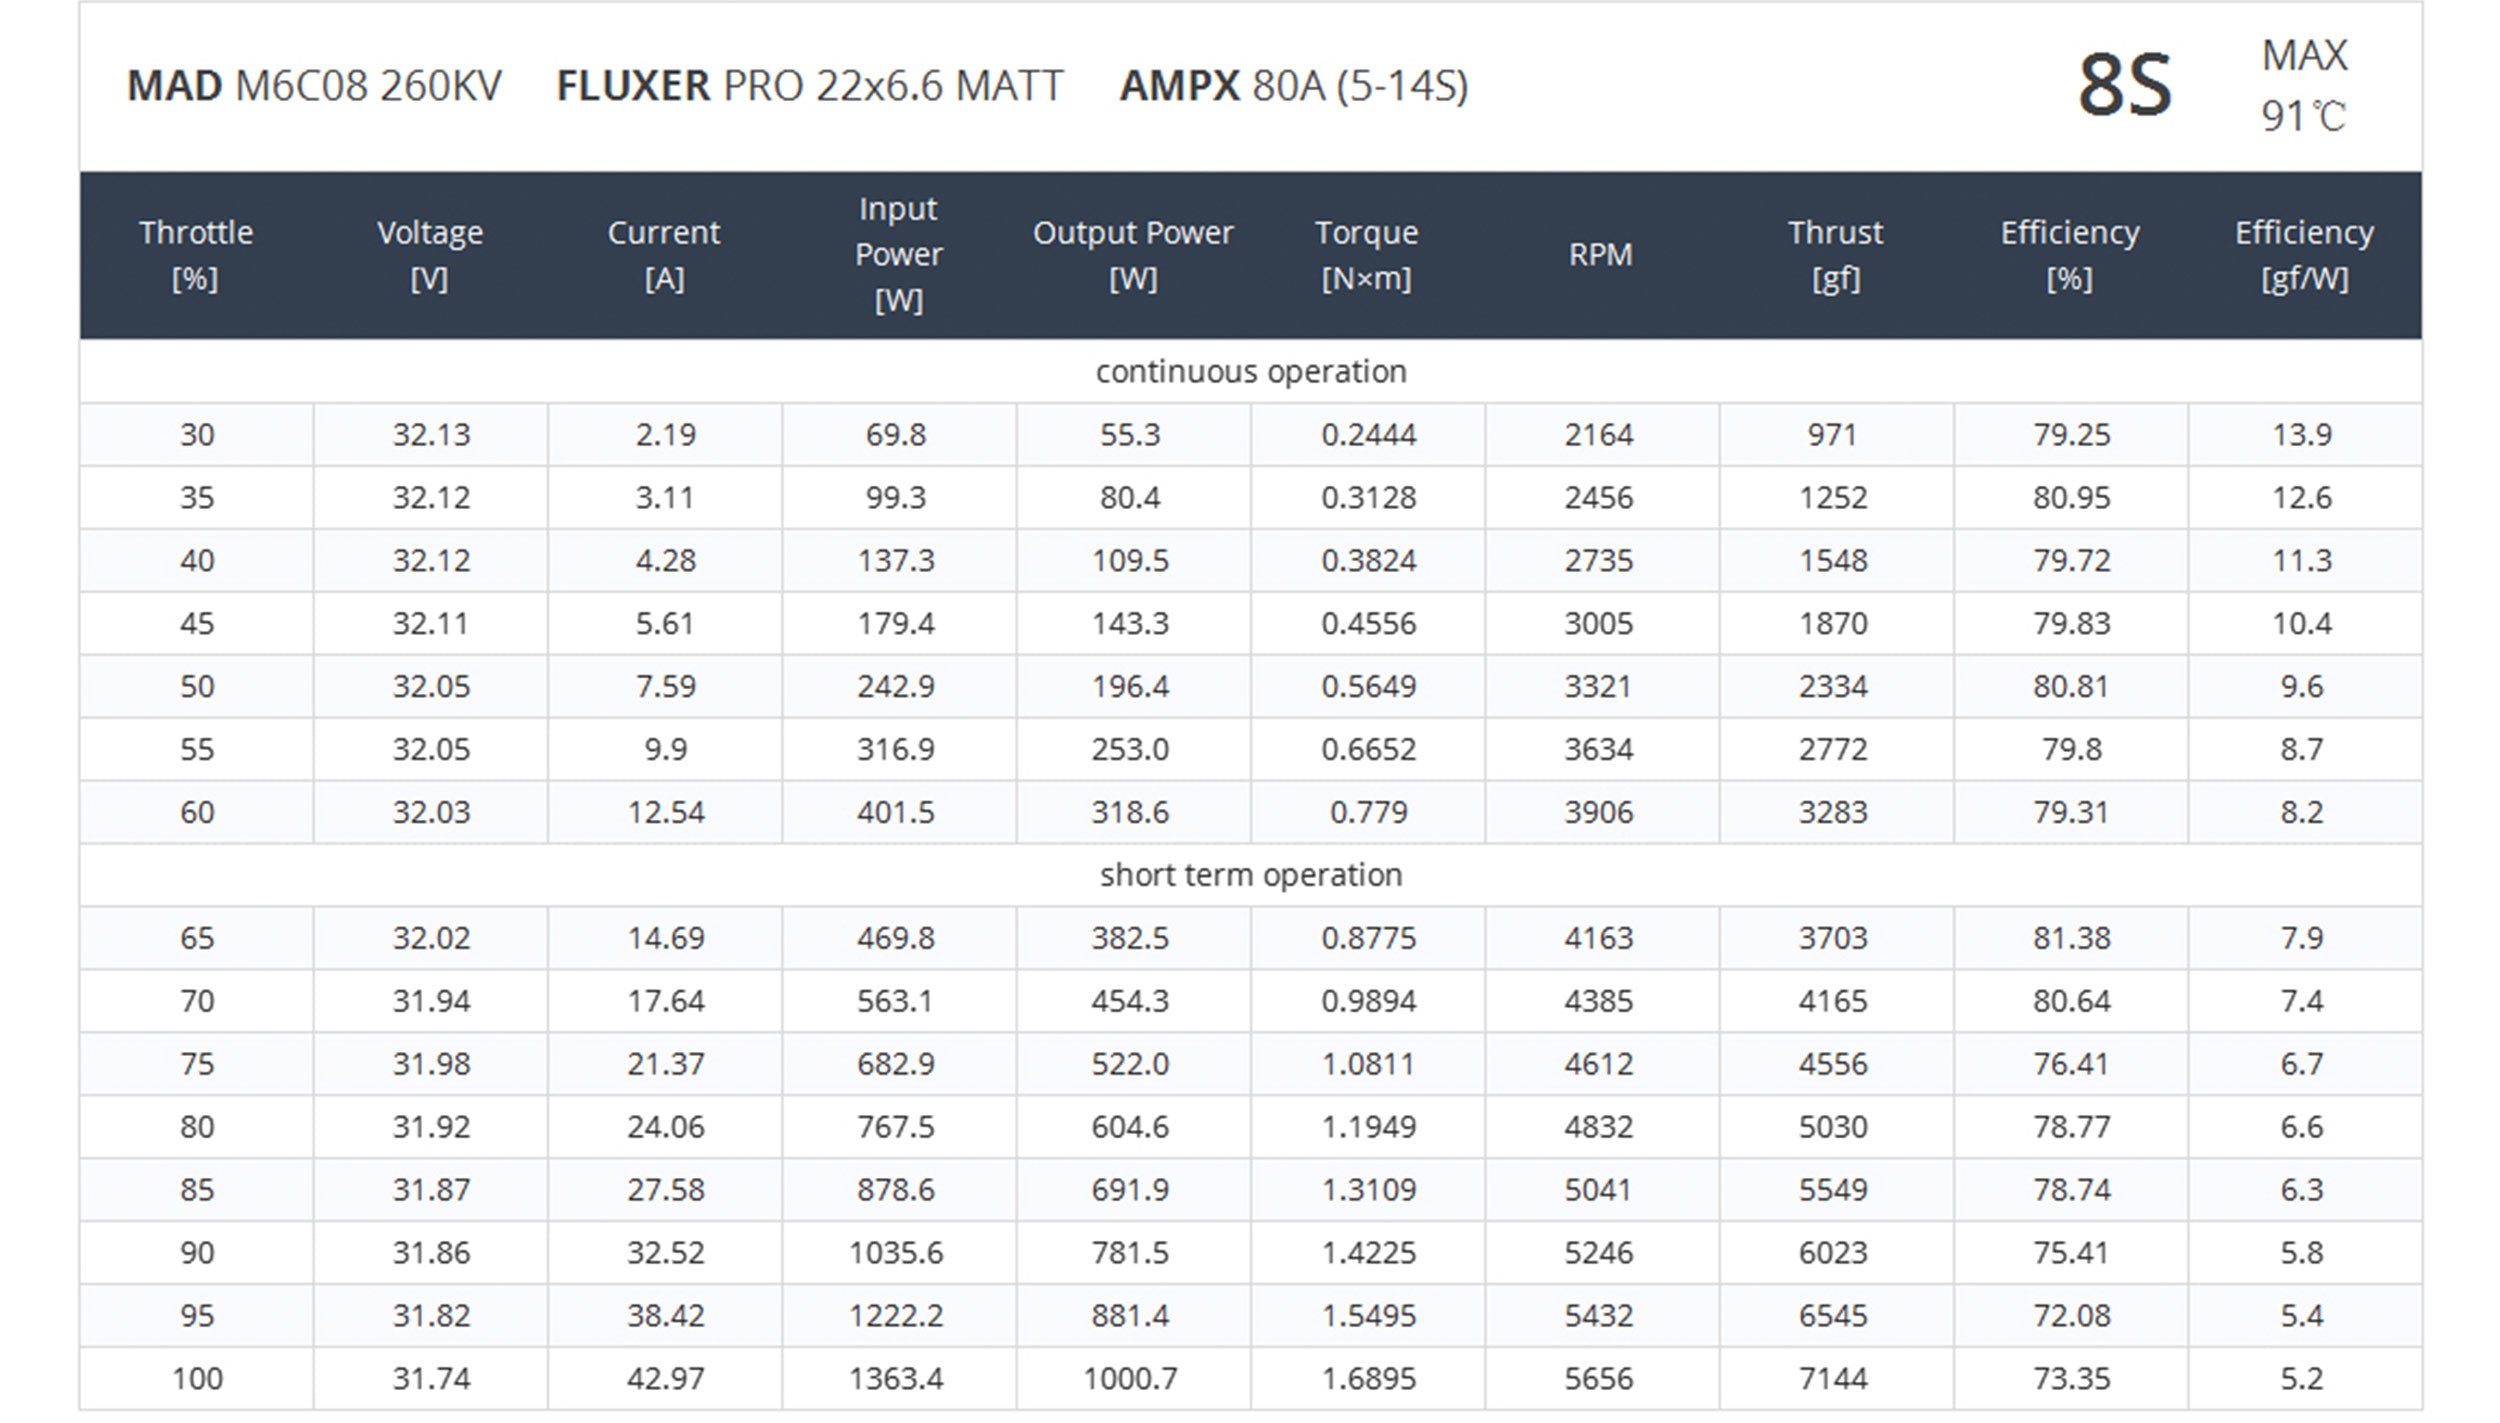Image resolution: width=2500 pixels, height=1423 pixels.
Task: Click the 'continuous operation' section row
Action: (1250, 371)
